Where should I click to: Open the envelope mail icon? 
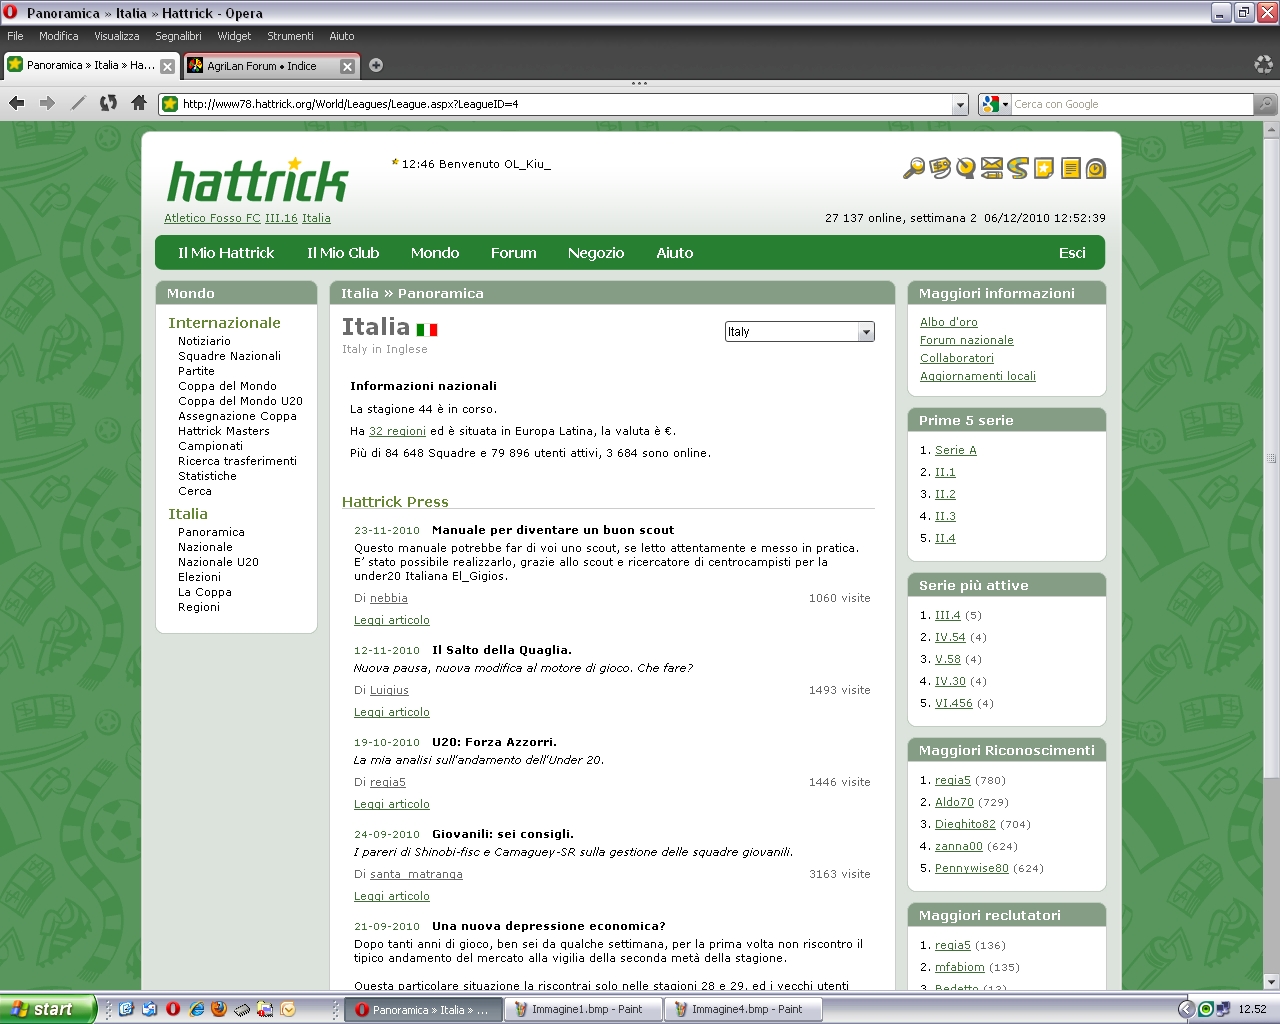[992, 168]
